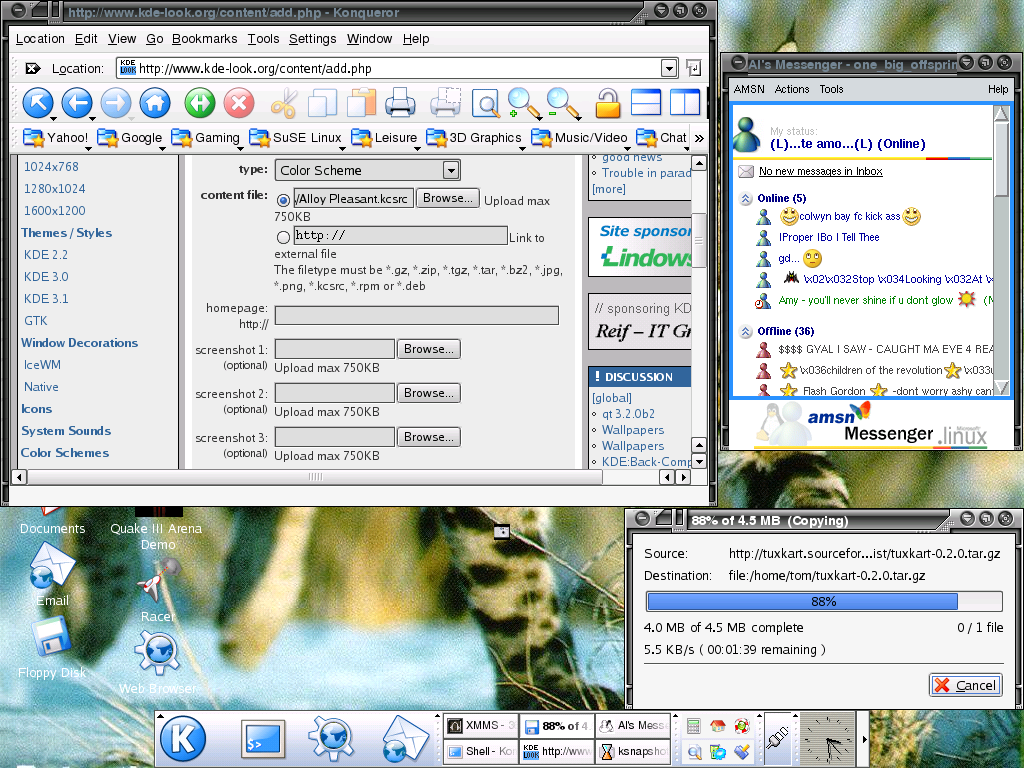Open the Settings menu in Konqueror

pos(312,39)
